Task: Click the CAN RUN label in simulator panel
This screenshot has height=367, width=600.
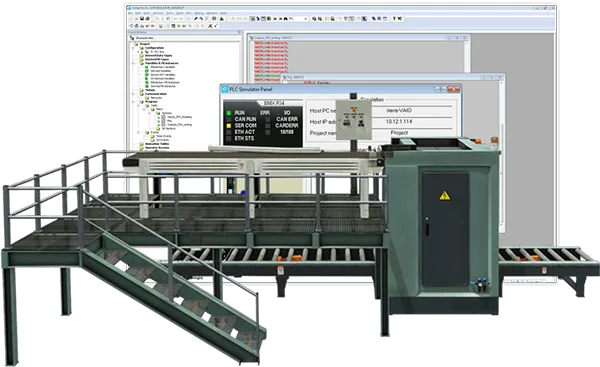Action: tap(245, 119)
